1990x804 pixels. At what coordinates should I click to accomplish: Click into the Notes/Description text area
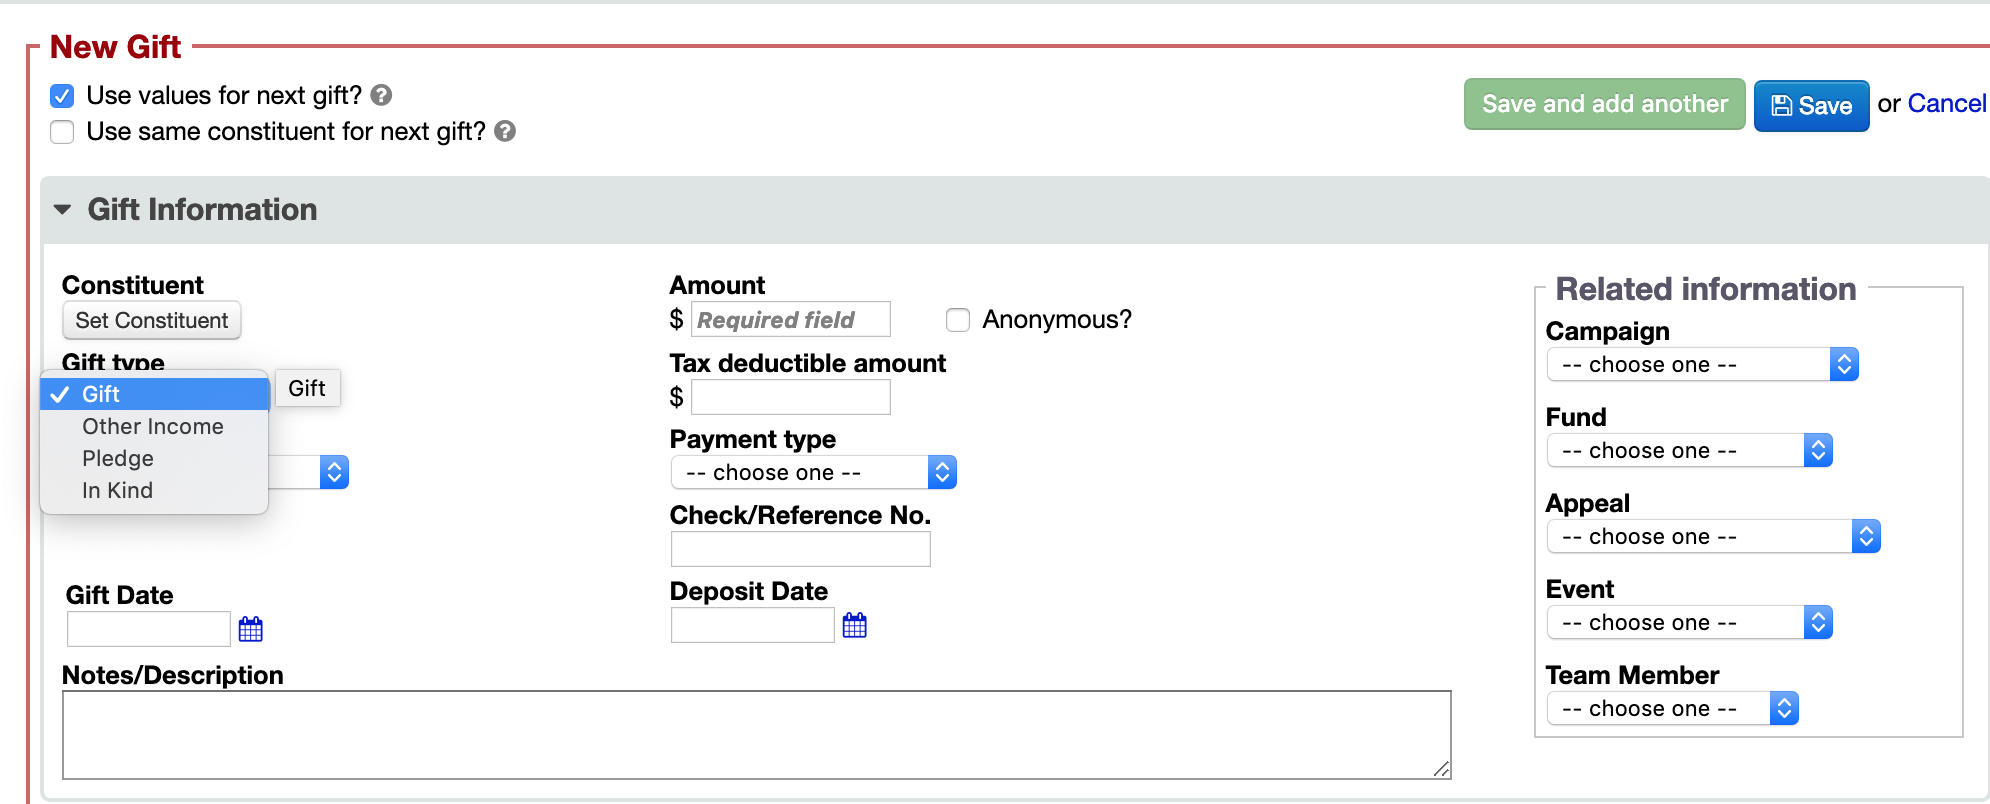(756, 734)
